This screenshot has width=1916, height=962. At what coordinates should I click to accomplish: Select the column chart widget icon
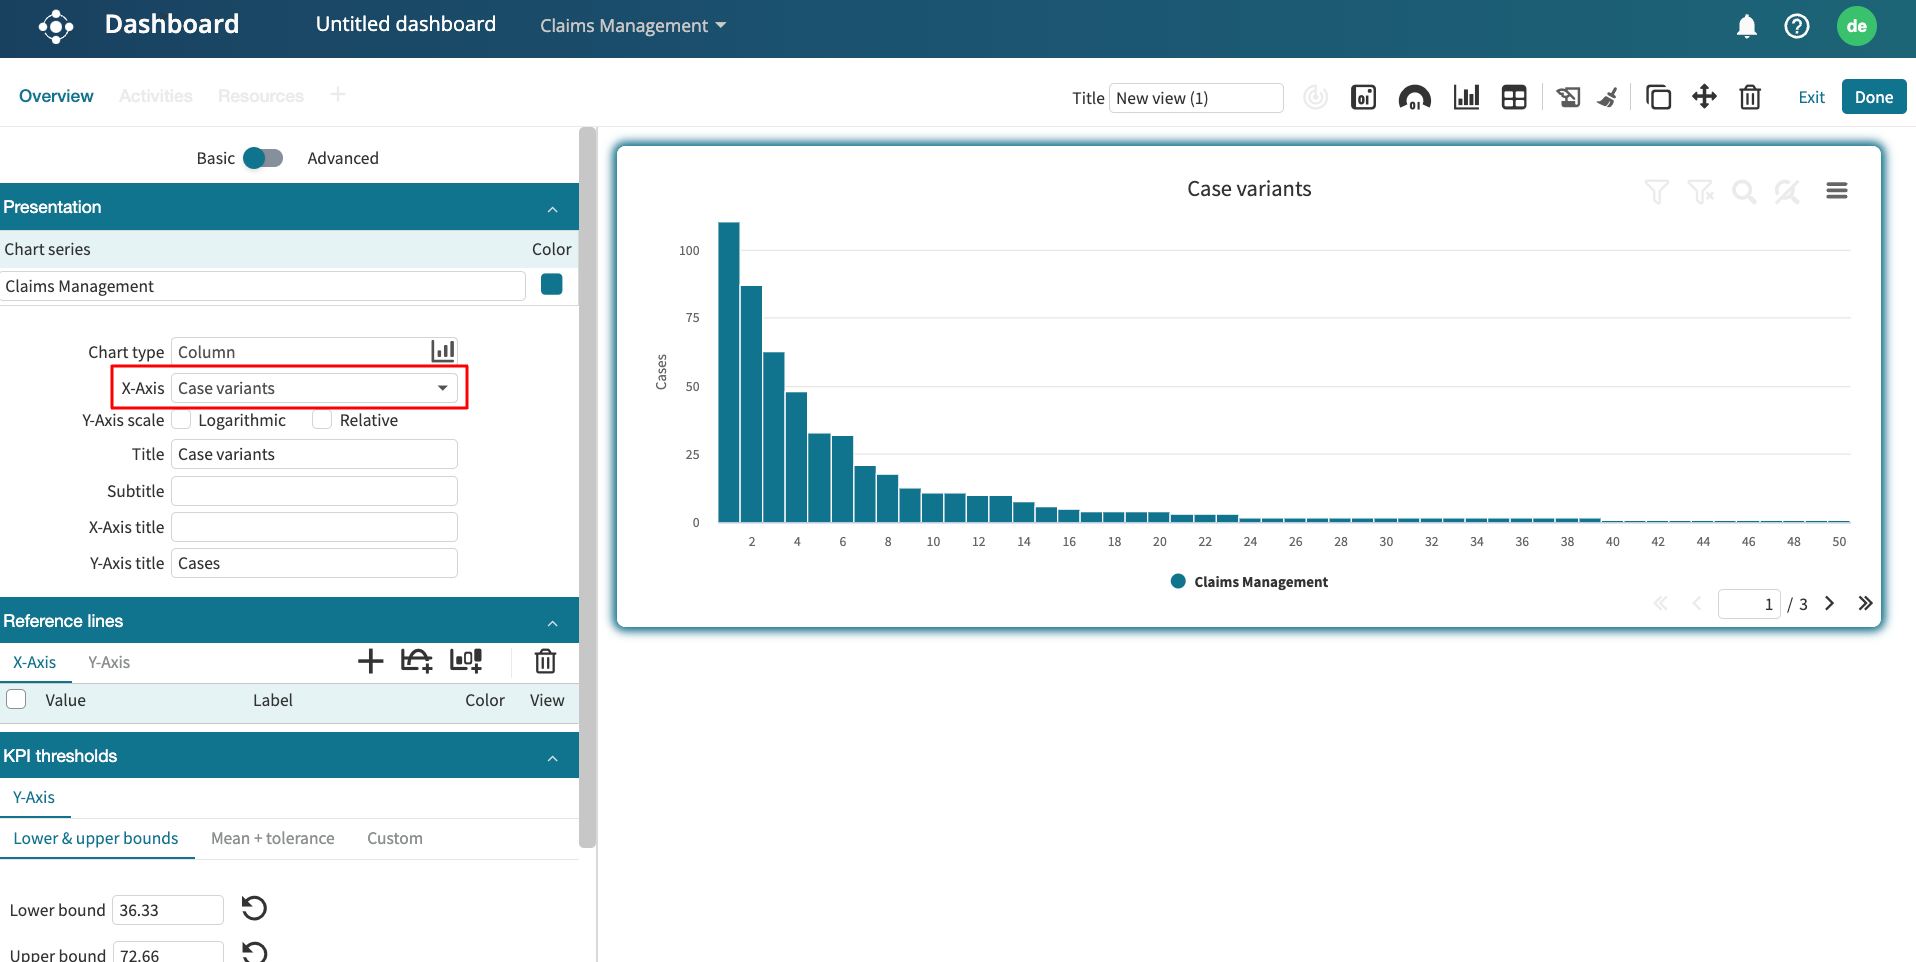pos(1466,97)
